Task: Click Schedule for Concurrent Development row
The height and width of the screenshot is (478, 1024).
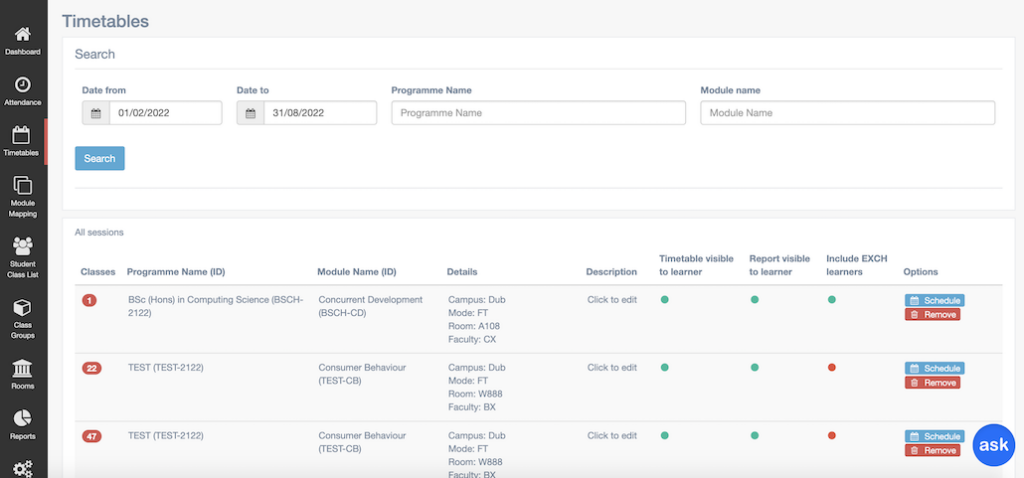Action: tap(934, 300)
